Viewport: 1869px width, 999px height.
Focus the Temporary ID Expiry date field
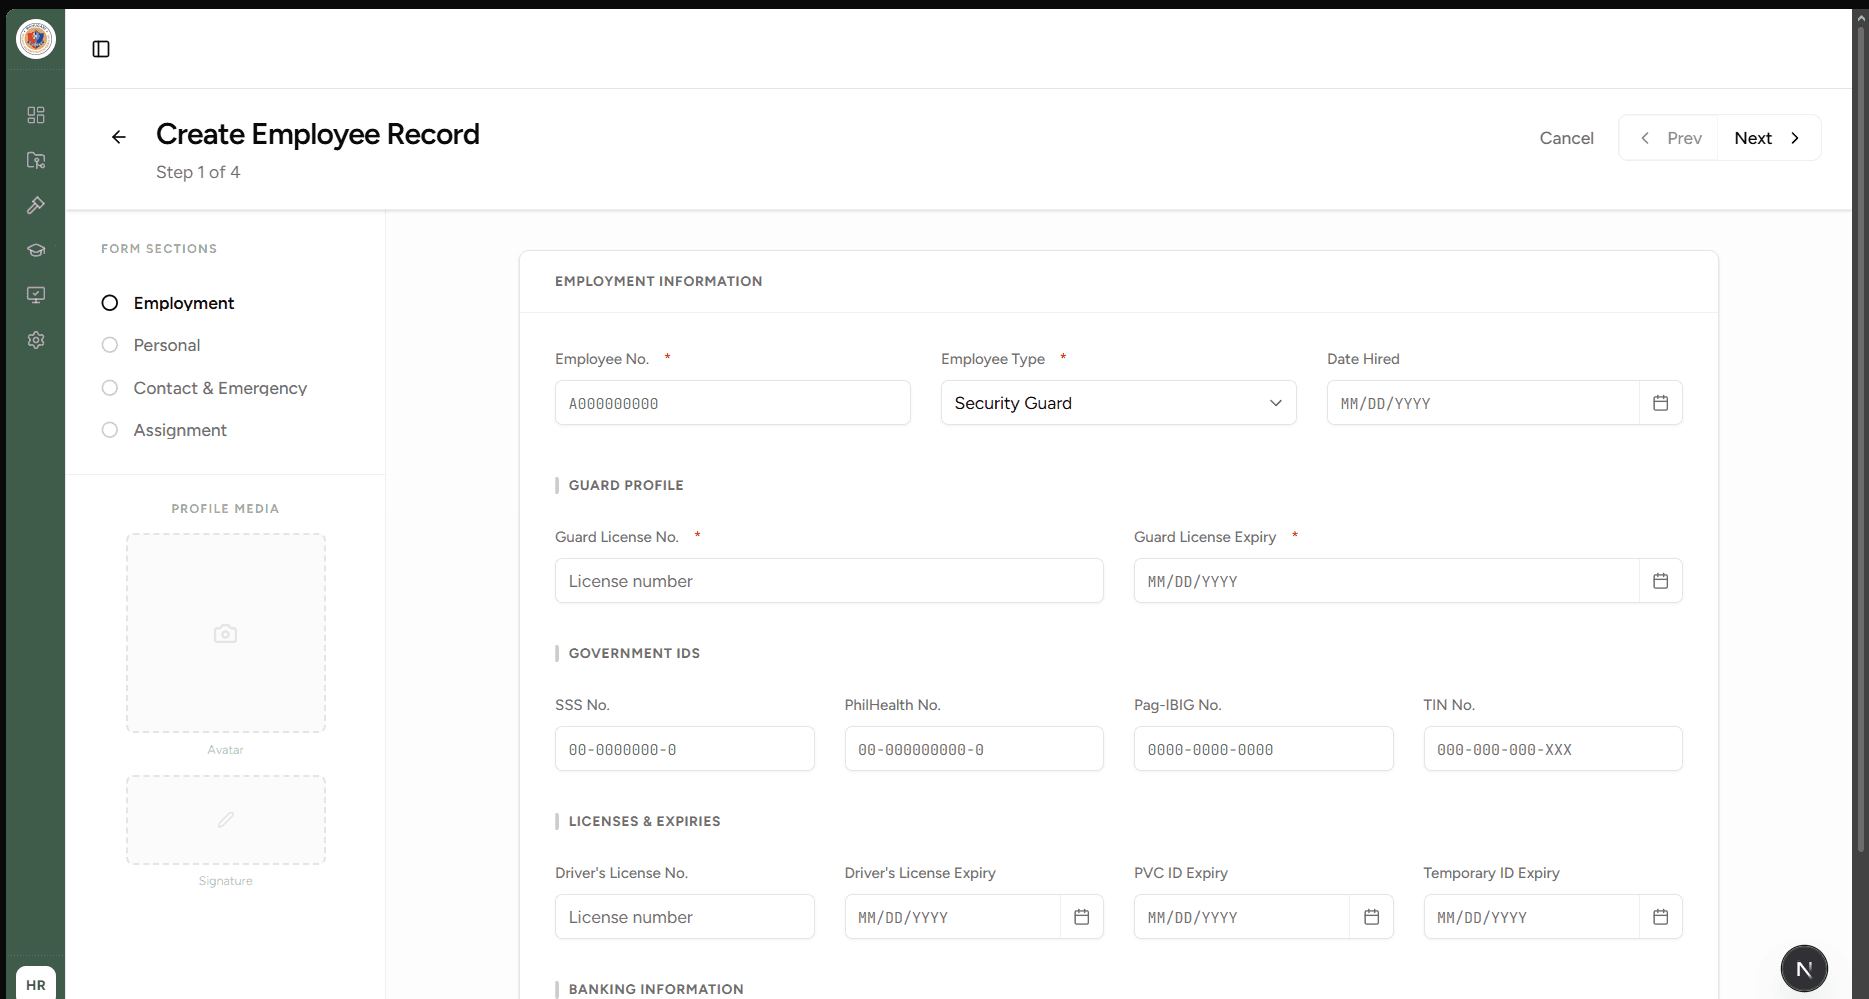tap(1531, 917)
